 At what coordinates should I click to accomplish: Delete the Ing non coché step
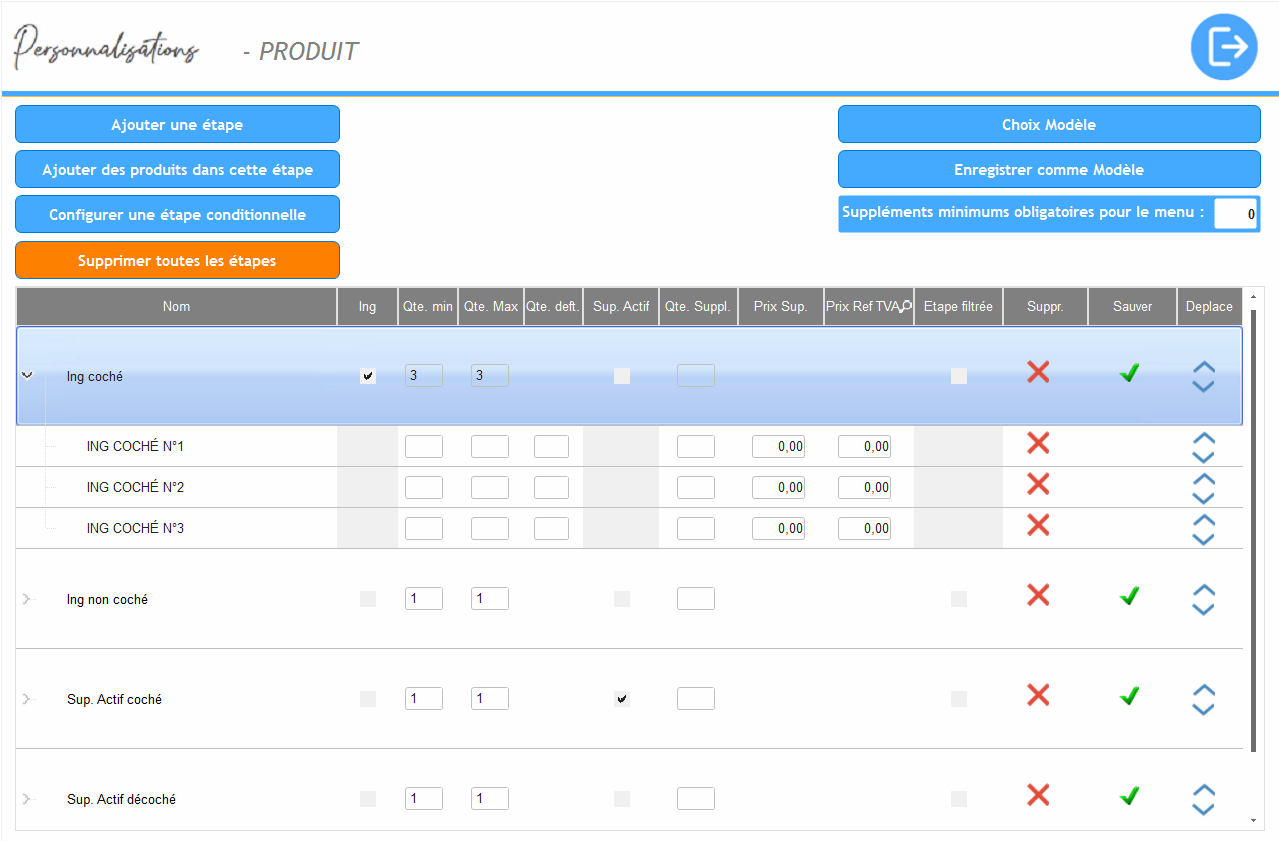pos(1038,595)
